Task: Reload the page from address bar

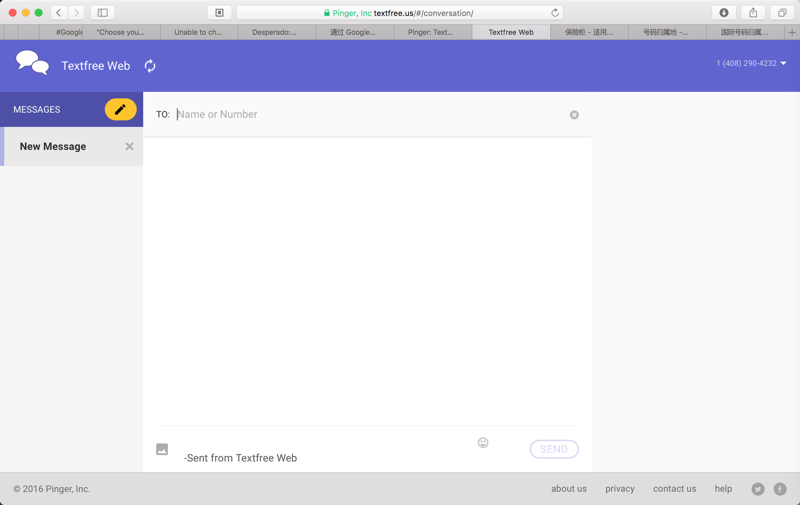Action: click(555, 13)
